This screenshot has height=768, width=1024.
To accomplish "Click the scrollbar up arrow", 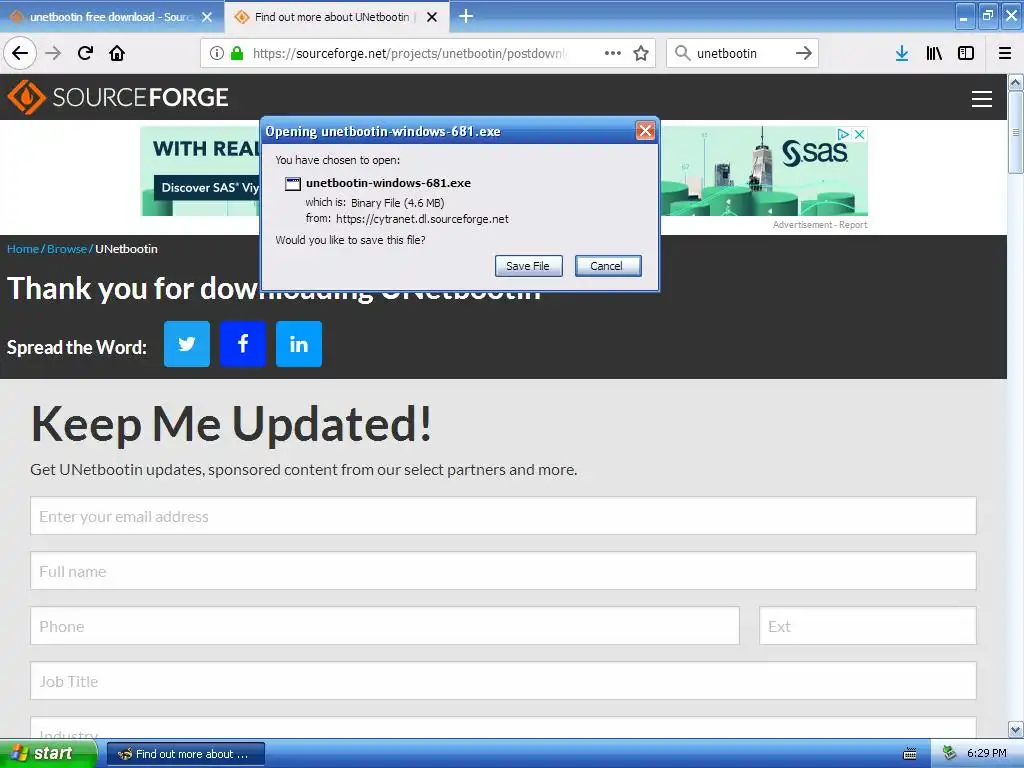I will pos(1015,83).
